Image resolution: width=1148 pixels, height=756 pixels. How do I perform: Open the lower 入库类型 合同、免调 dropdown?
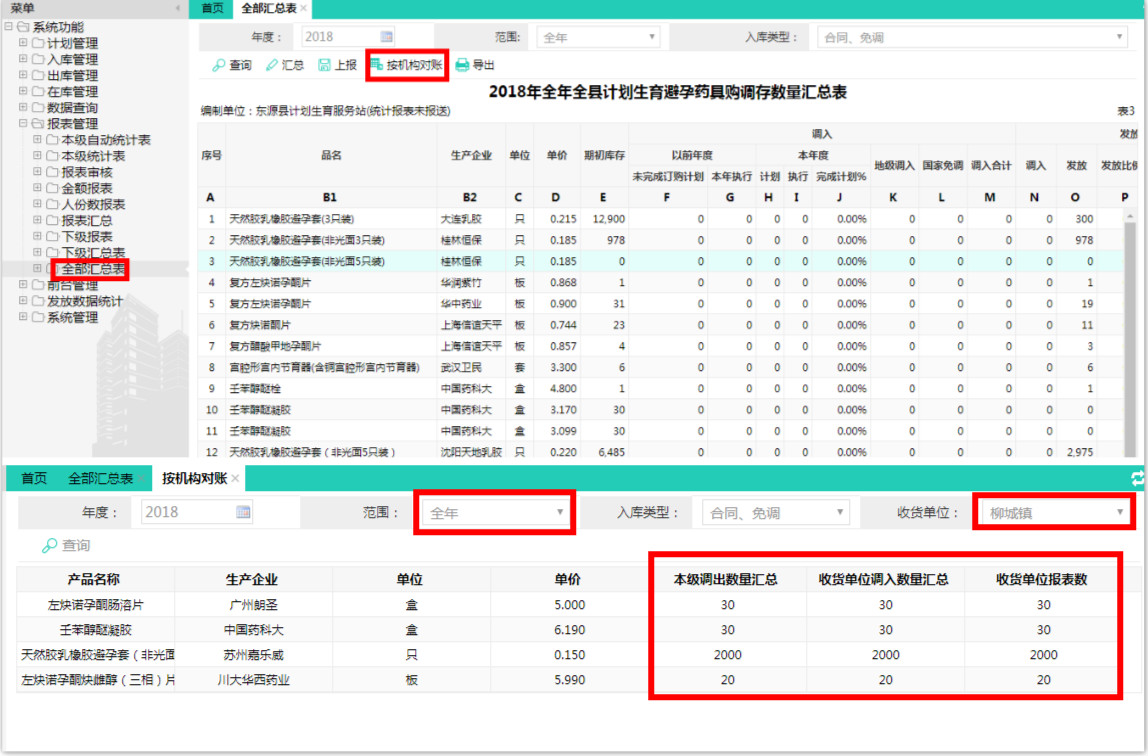coord(775,512)
